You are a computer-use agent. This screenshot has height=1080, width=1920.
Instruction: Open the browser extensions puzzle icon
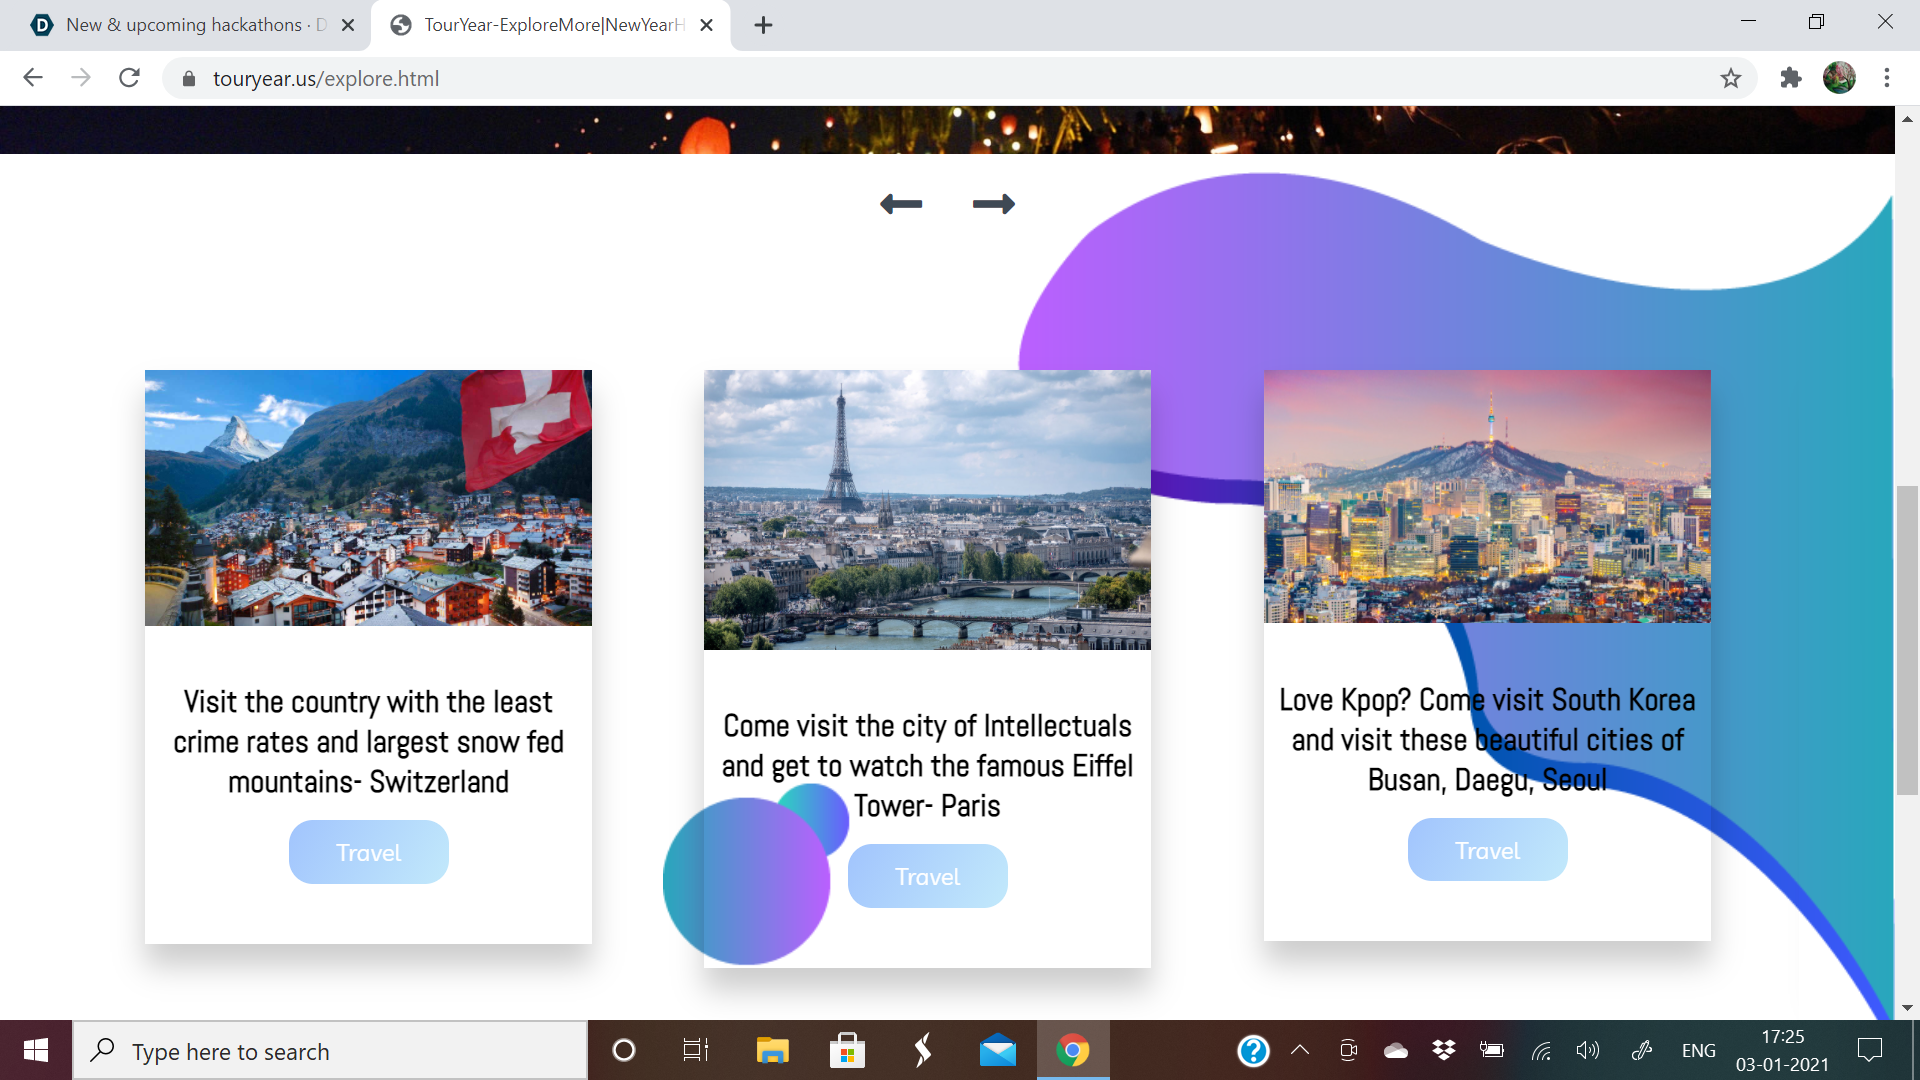1790,78
